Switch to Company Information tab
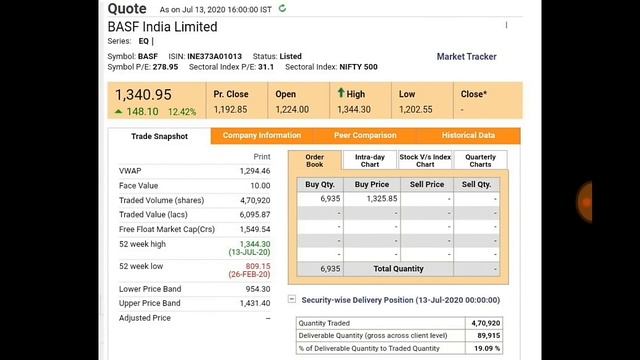The height and width of the screenshot is (360, 640). tap(262, 135)
